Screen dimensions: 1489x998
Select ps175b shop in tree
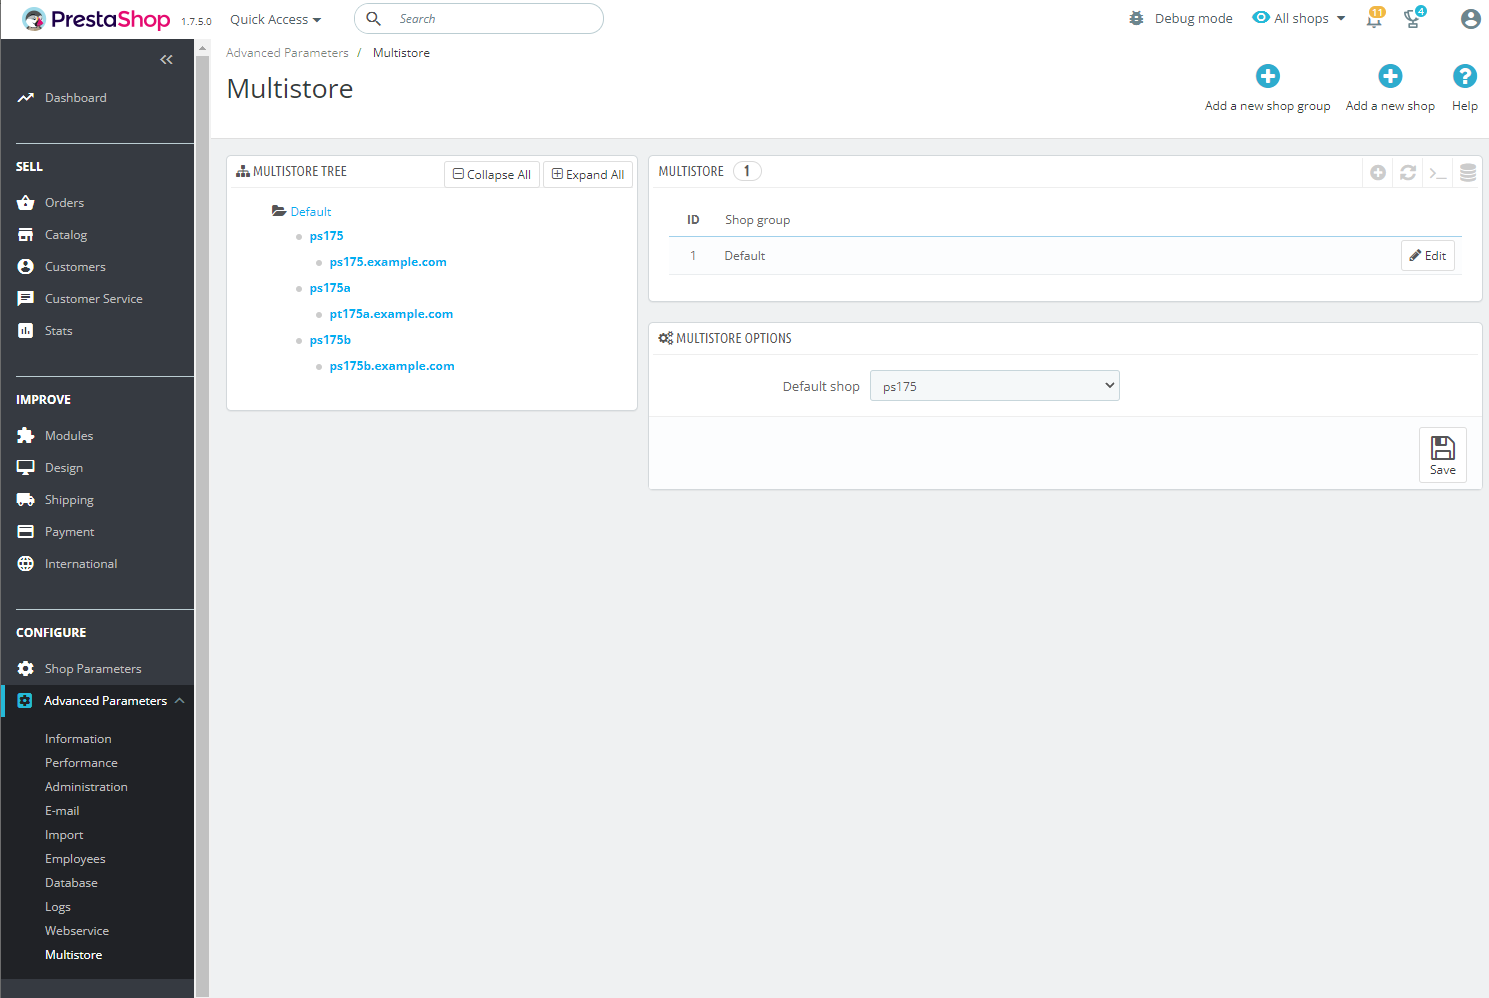pos(330,340)
